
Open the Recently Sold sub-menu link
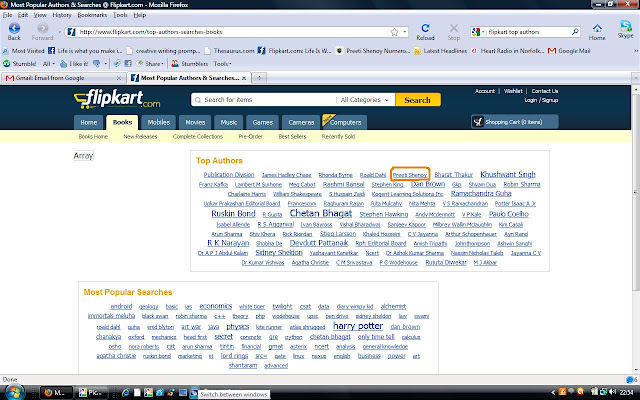pyautogui.click(x=338, y=137)
